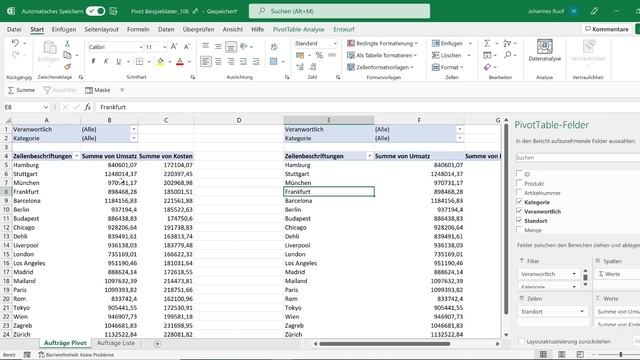
Task: Open Zellenformatvorlagen button
Action: pos(380,67)
